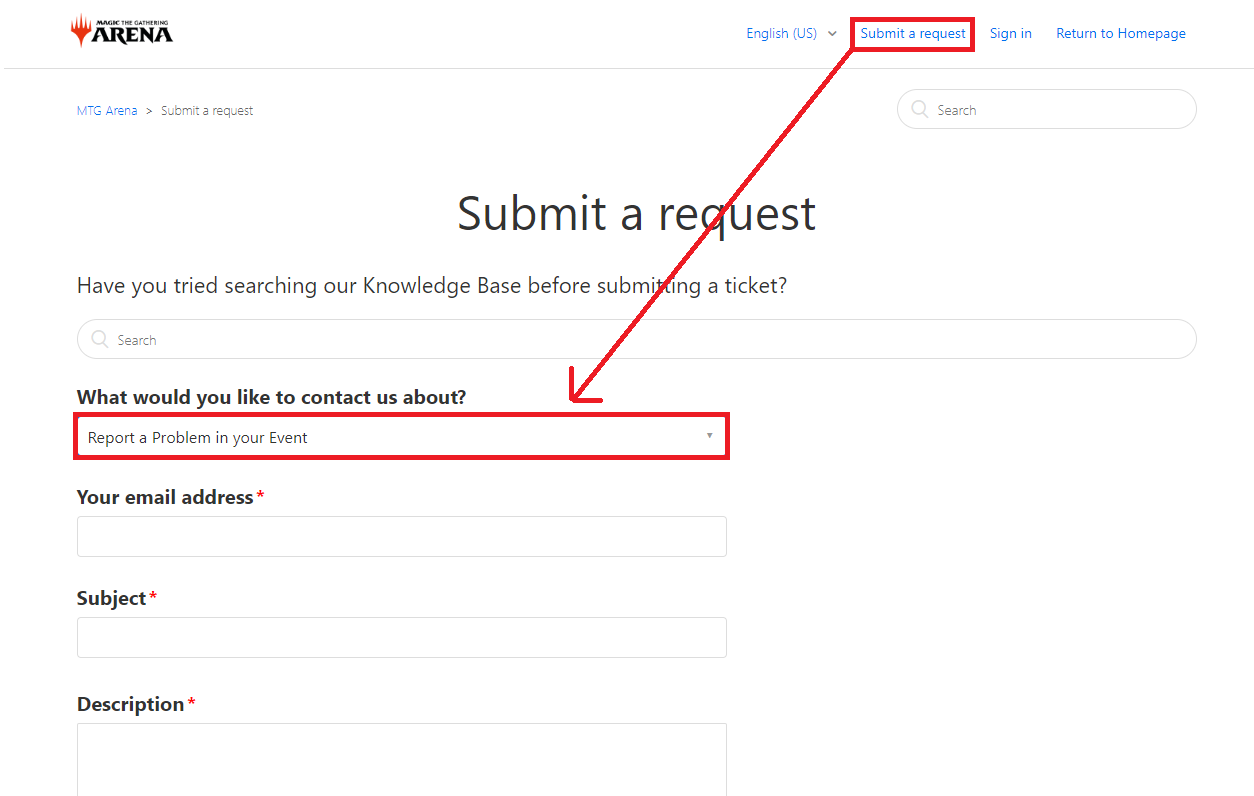The height and width of the screenshot is (796, 1254).
Task: Click the 'Subject' field label
Action: 111,598
